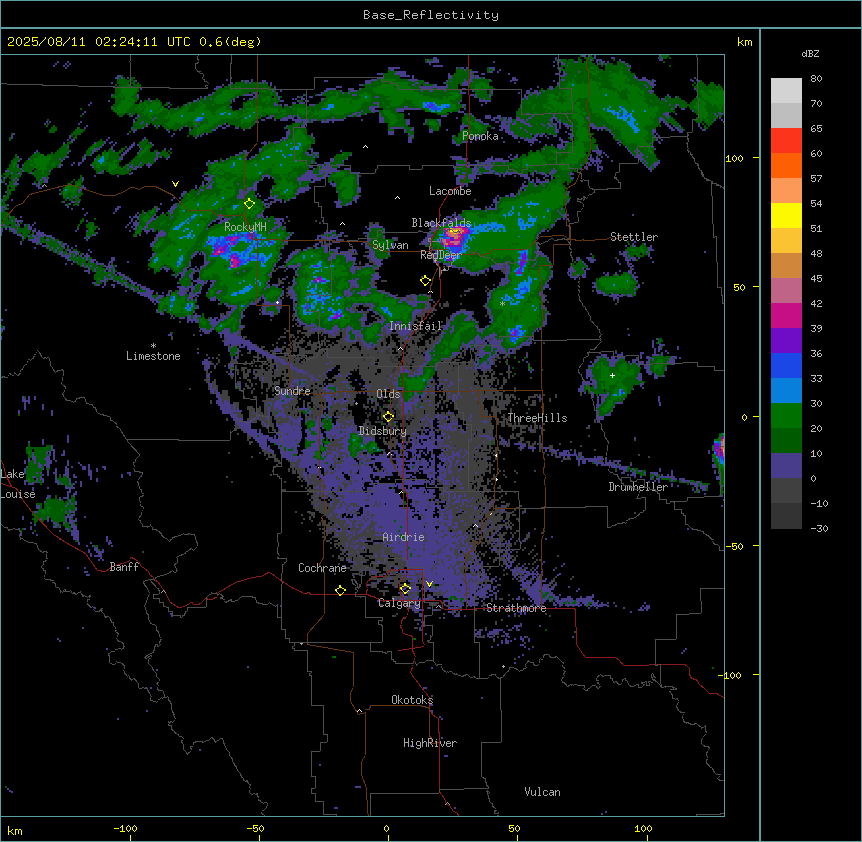
Task: Click the Olds city label
Action: point(388,394)
